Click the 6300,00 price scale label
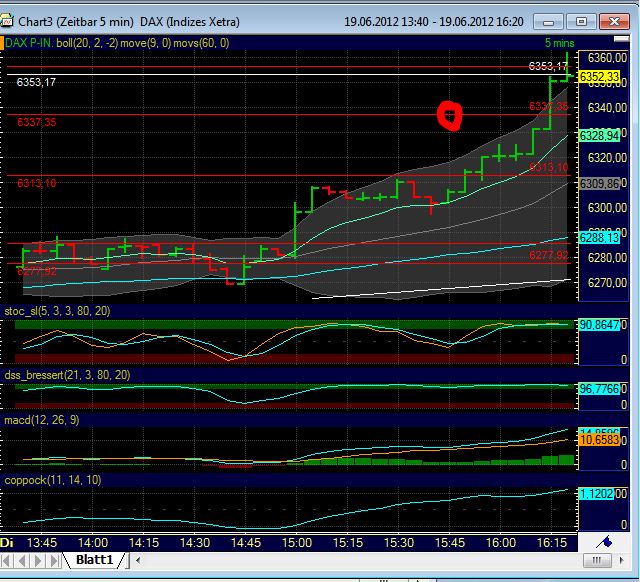This screenshot has width=640, height=582. click(607, 208)
